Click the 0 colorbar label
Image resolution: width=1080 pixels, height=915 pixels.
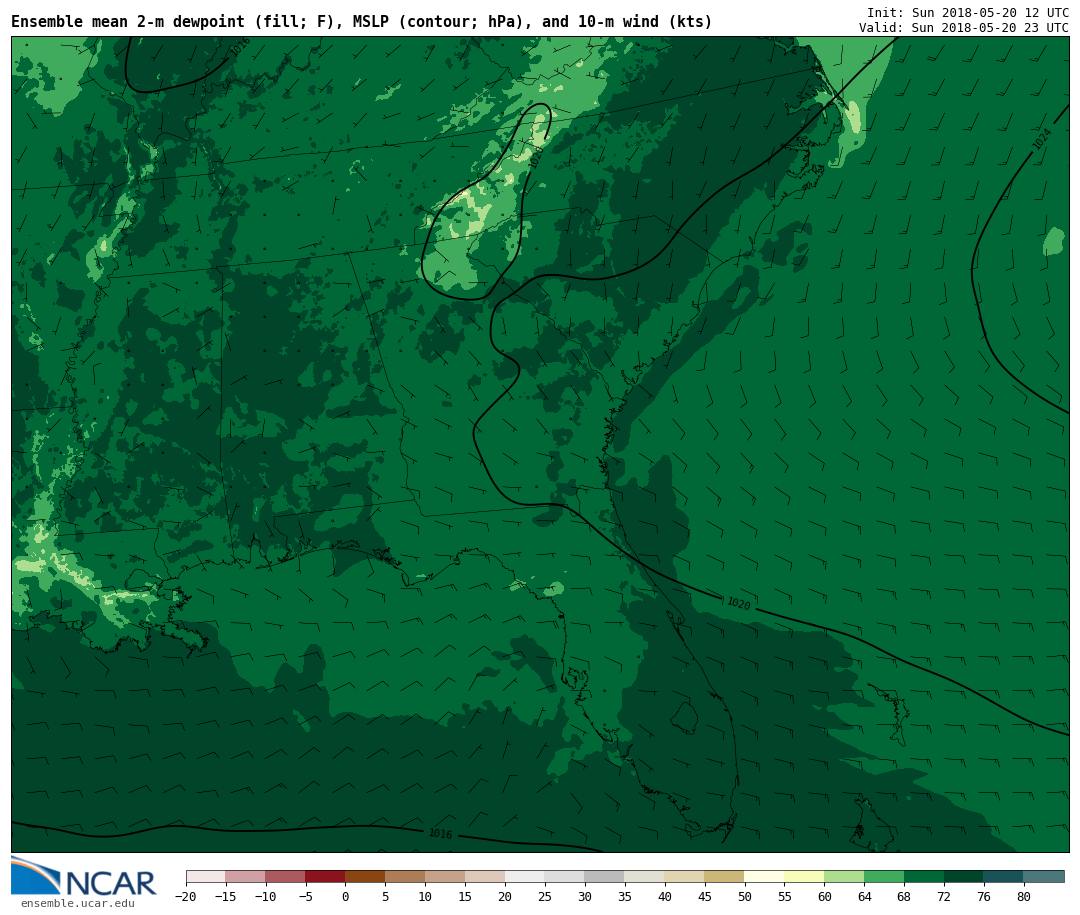(x=345, y=896)
